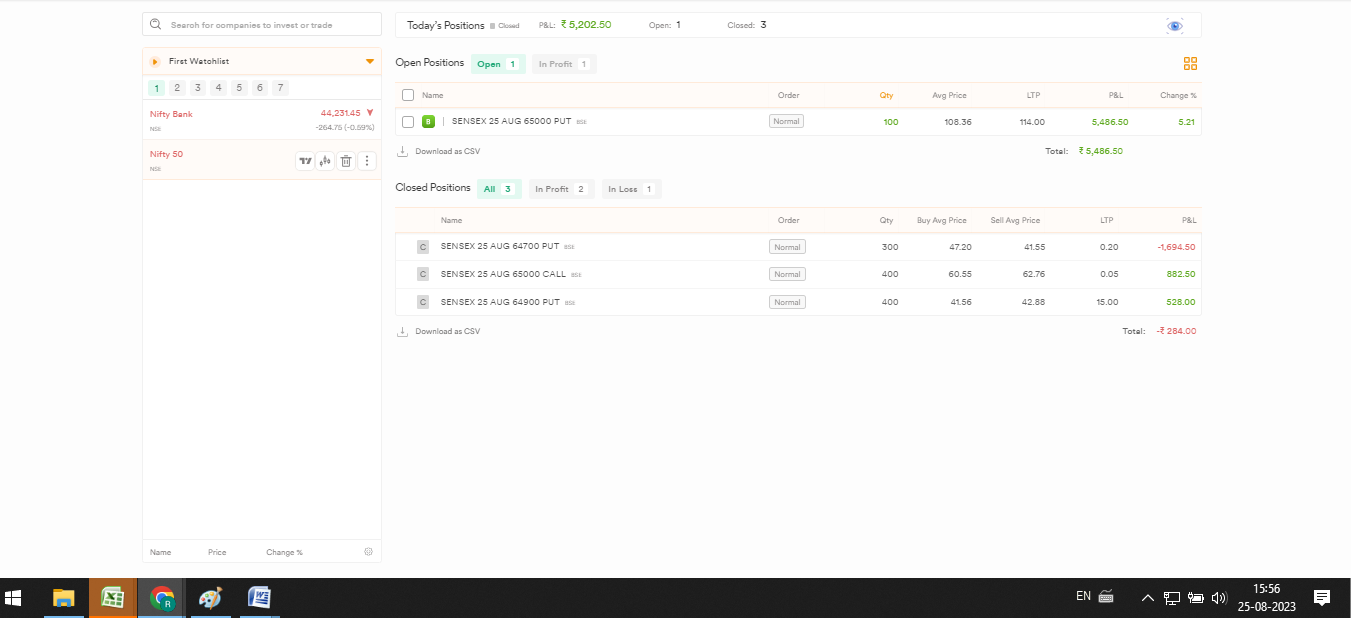Click the C badge on SENSEX 64900 PUT row
This screenshot has height=618, width=1351.
pyautogui.click(x=422, y=302)
